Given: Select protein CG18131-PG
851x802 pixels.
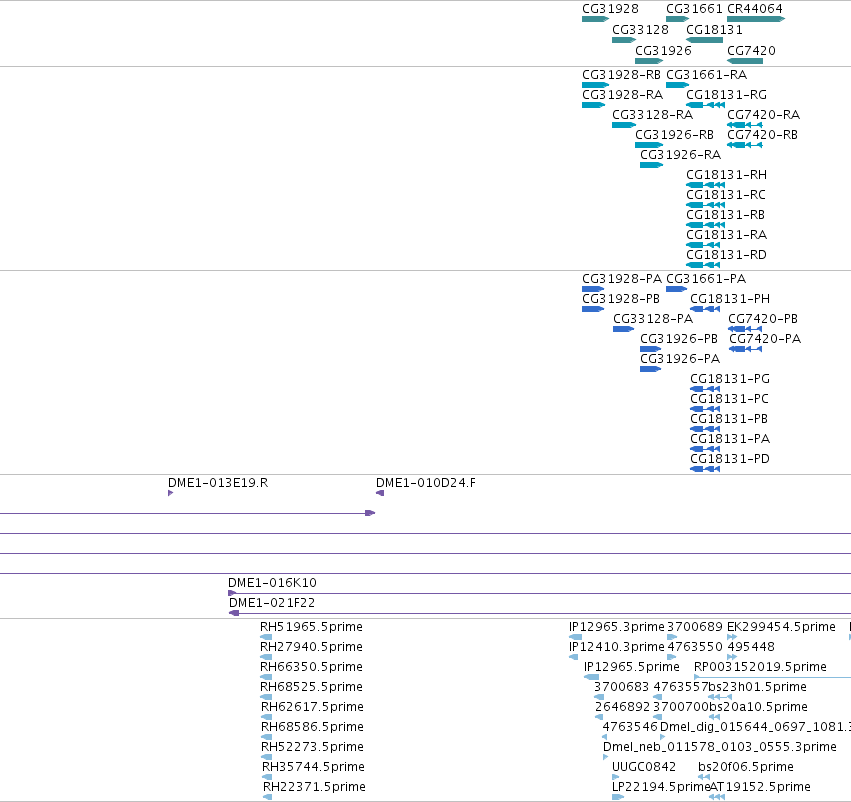Looking at the screenshot, I should pos(730,379).
